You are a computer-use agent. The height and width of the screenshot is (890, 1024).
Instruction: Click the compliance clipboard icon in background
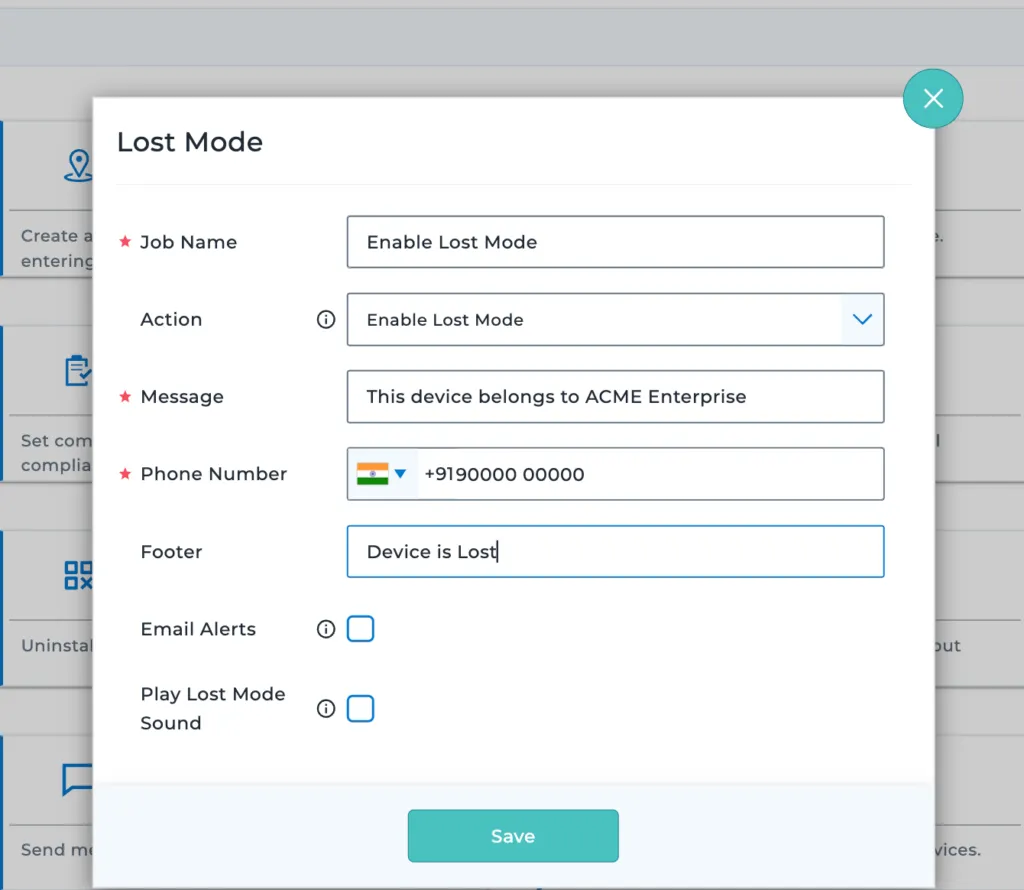tap(78, 370)
